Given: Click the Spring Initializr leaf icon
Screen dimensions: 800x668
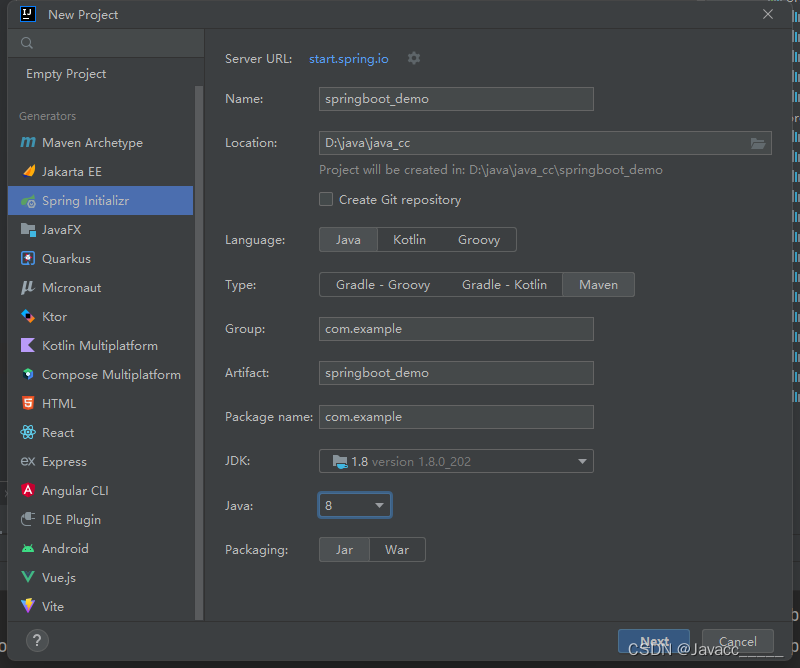Looking at the screenshot, I should pyautogui.click(x=28, y=201).
